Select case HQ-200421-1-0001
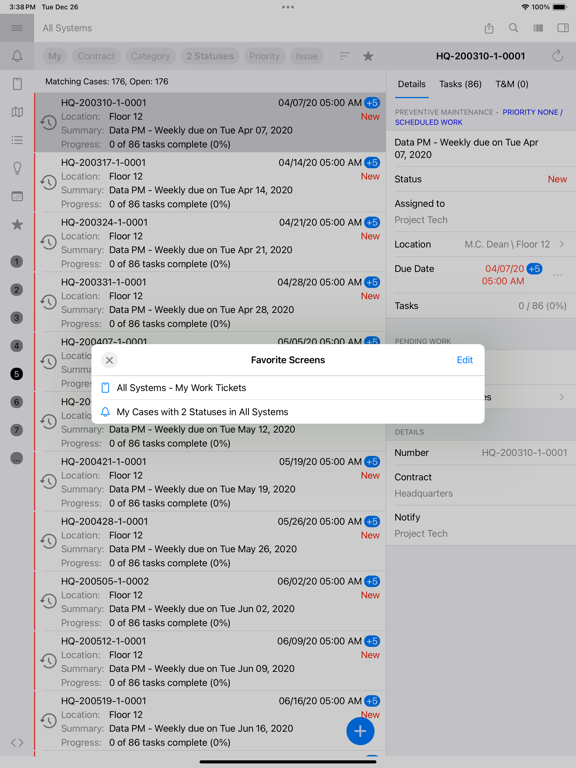This screenshot has width=576, height=768. pyautogui.click(x=210, y=481)
